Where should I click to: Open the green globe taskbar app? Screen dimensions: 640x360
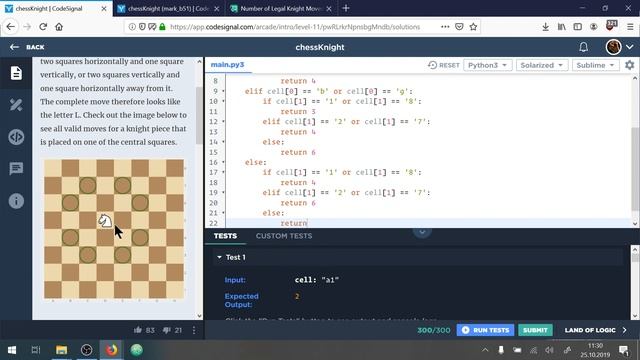pyautogui.click(x=136, y=350)
